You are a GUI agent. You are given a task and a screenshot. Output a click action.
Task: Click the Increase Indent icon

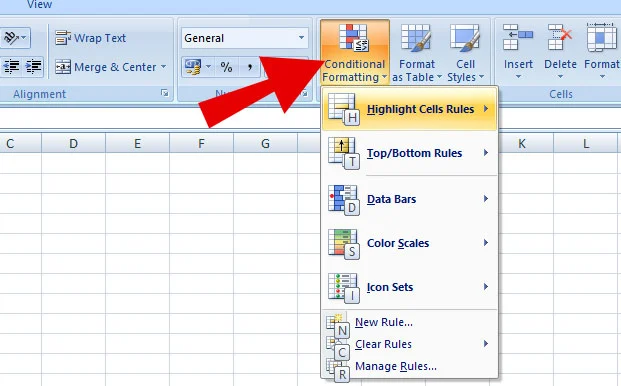point(33,67)
